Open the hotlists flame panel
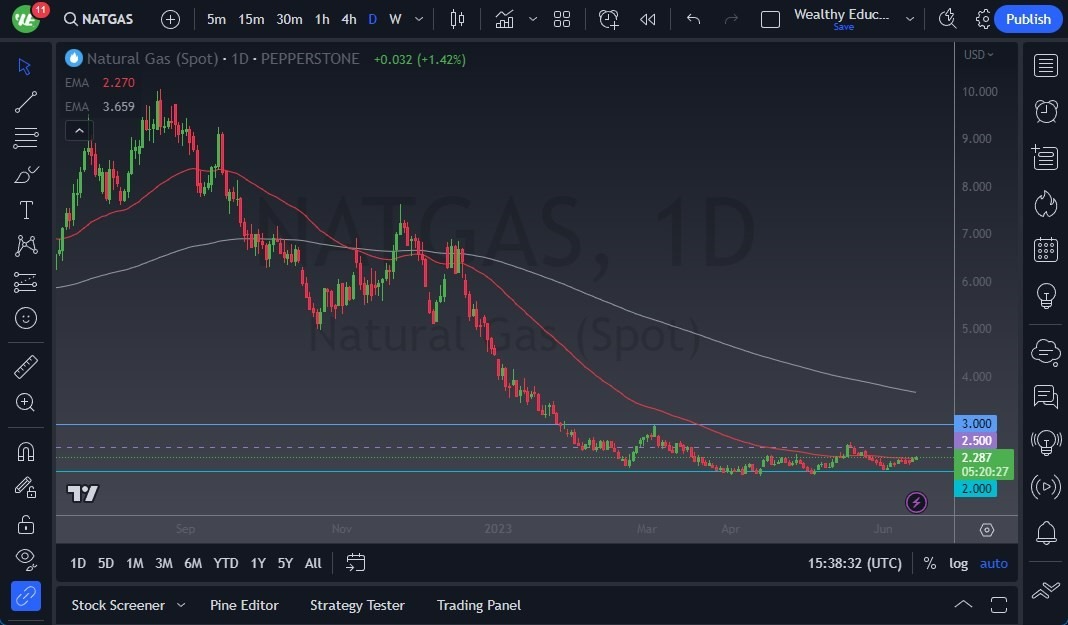 tap(1046, 204)
